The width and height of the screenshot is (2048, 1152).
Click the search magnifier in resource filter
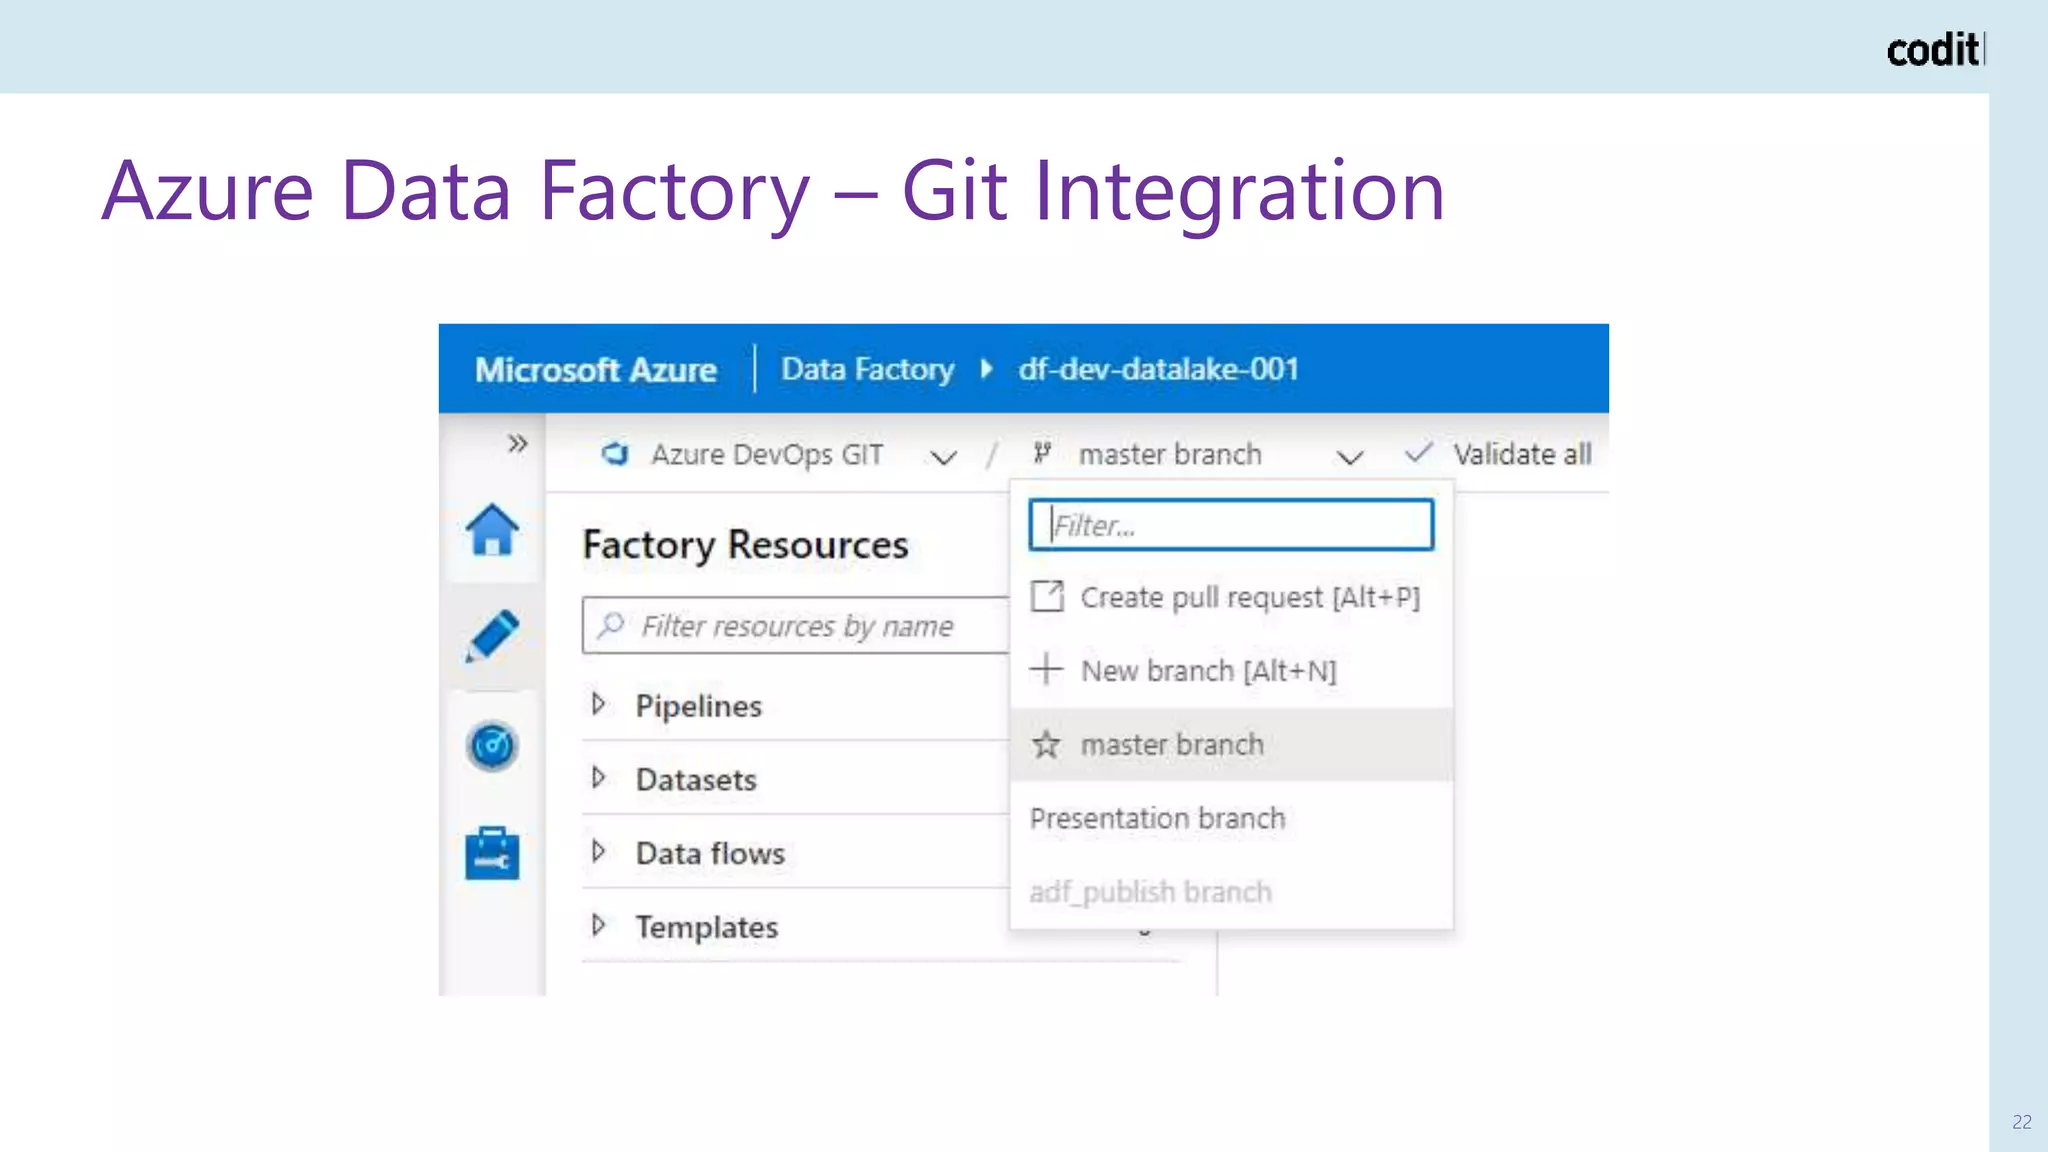click(611, 625)
